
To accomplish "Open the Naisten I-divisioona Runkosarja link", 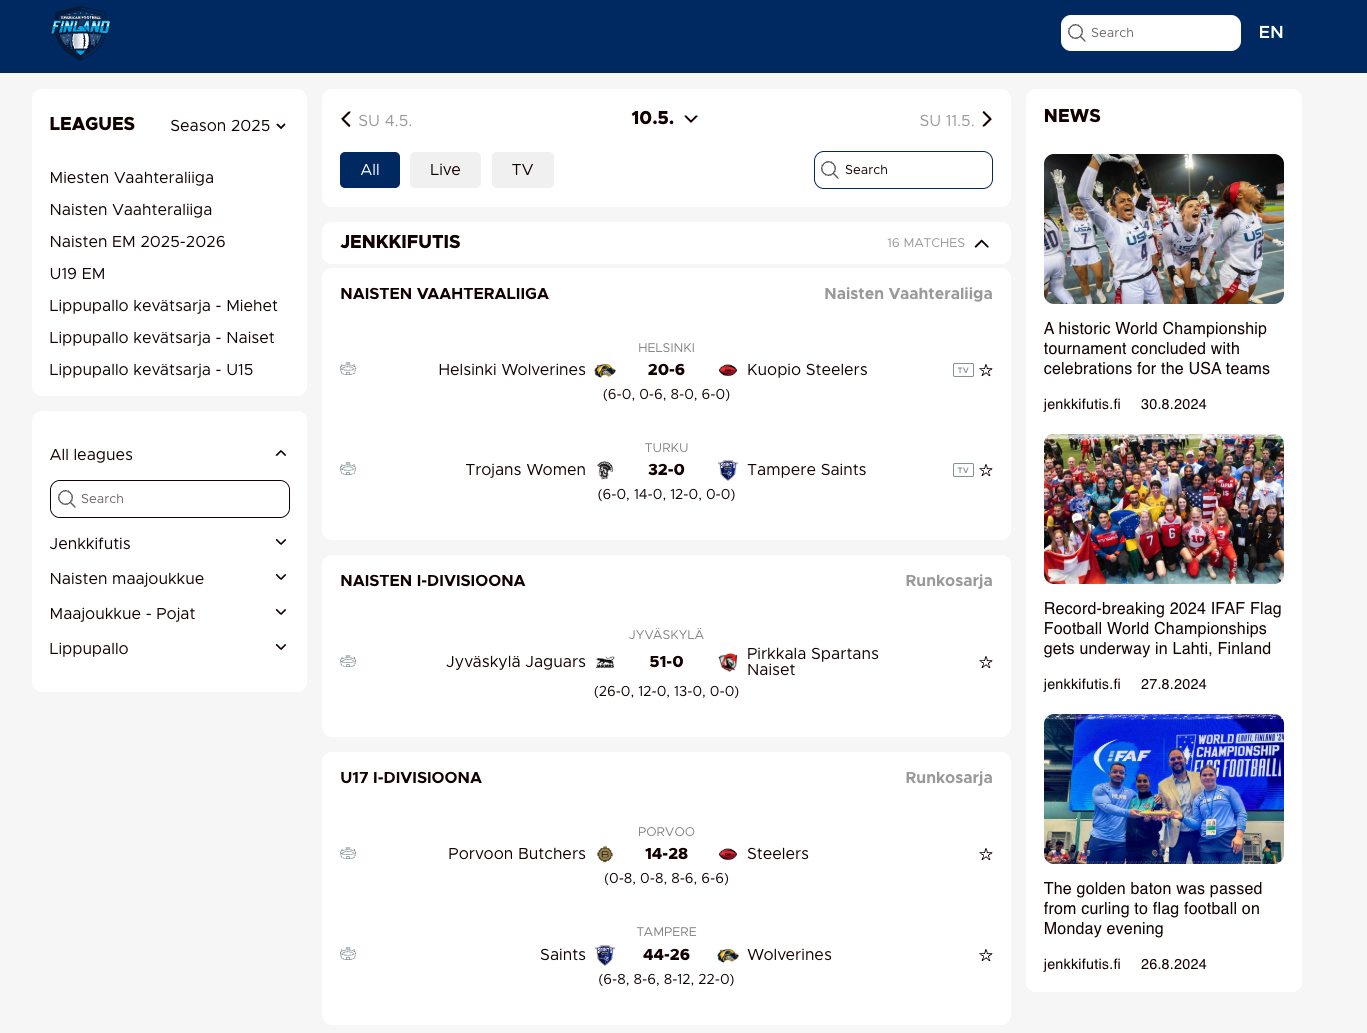I will point(949,581).
